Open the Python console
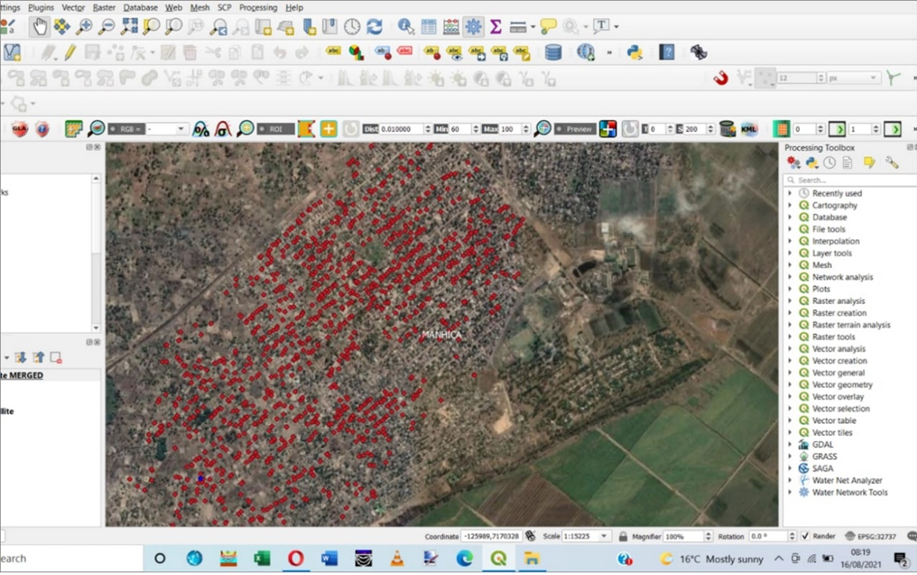The width and height of the screenshot is (917, 575). point(635,52)
